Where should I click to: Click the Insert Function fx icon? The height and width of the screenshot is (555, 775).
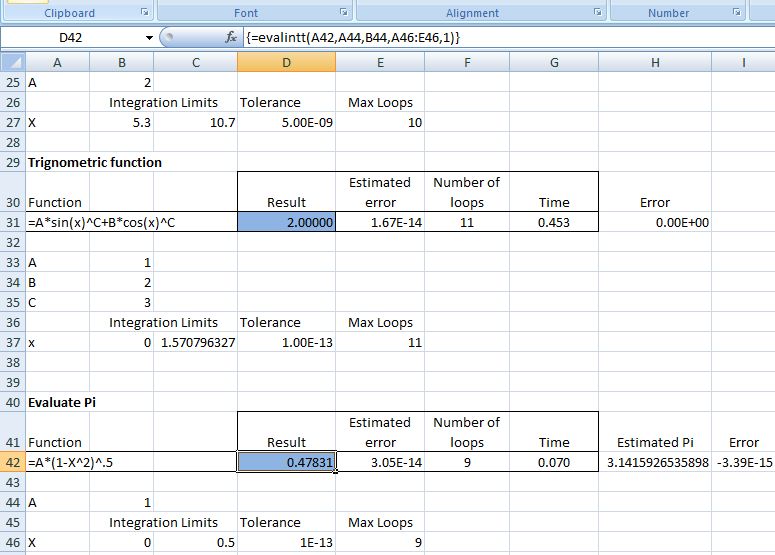click(230, 37)
